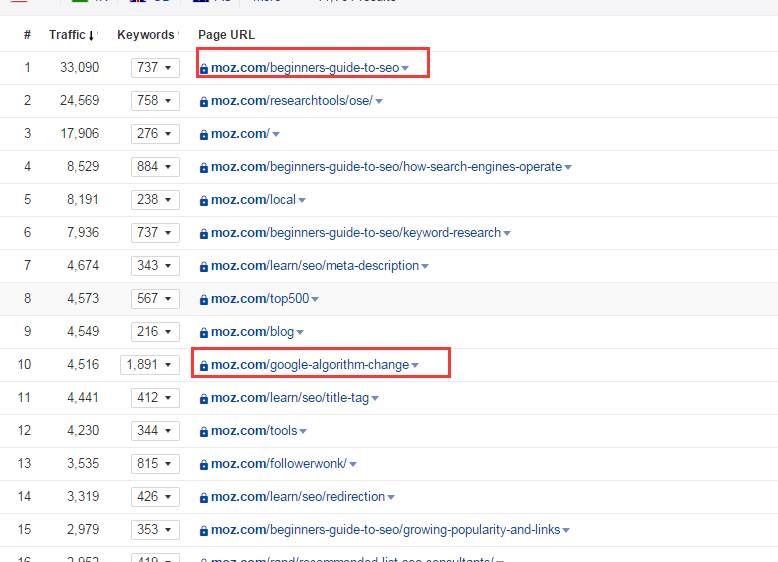Expand URL caret after growing-popularity-and-links
The width and height of the screenshot is (778, 562).
(x=566, y=530)
